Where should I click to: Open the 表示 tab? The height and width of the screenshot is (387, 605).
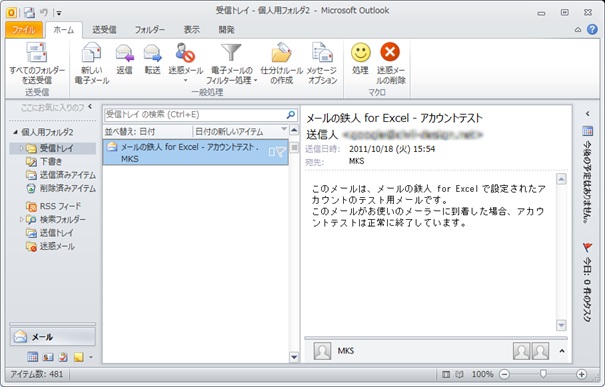click(191, 30)
